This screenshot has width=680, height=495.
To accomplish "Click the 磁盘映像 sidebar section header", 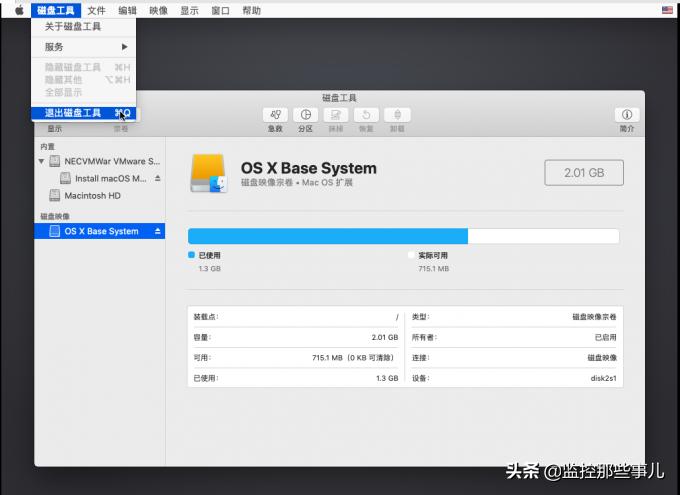I will [55, 216].
